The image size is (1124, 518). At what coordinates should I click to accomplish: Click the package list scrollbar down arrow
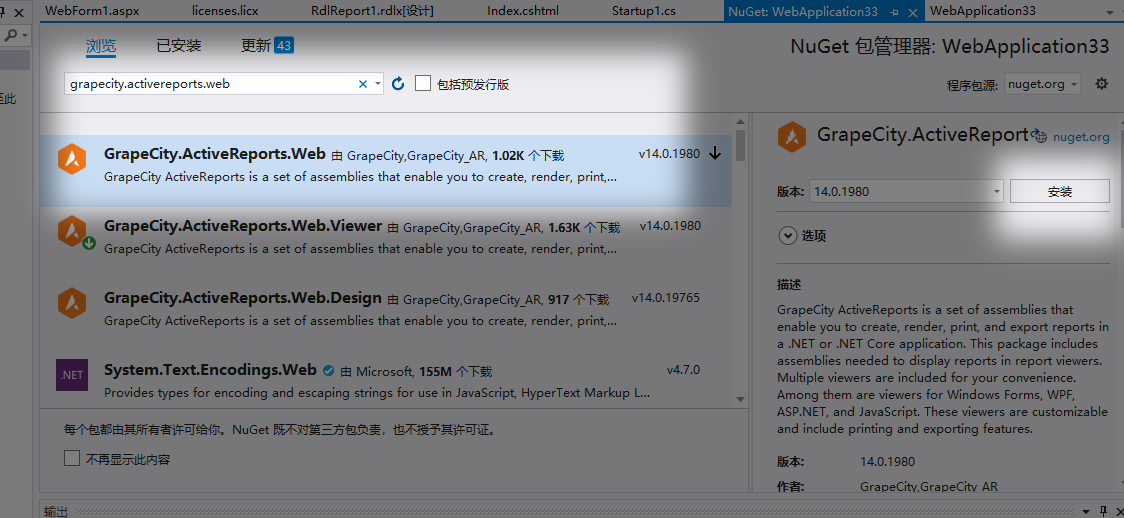tap(740, 398)
